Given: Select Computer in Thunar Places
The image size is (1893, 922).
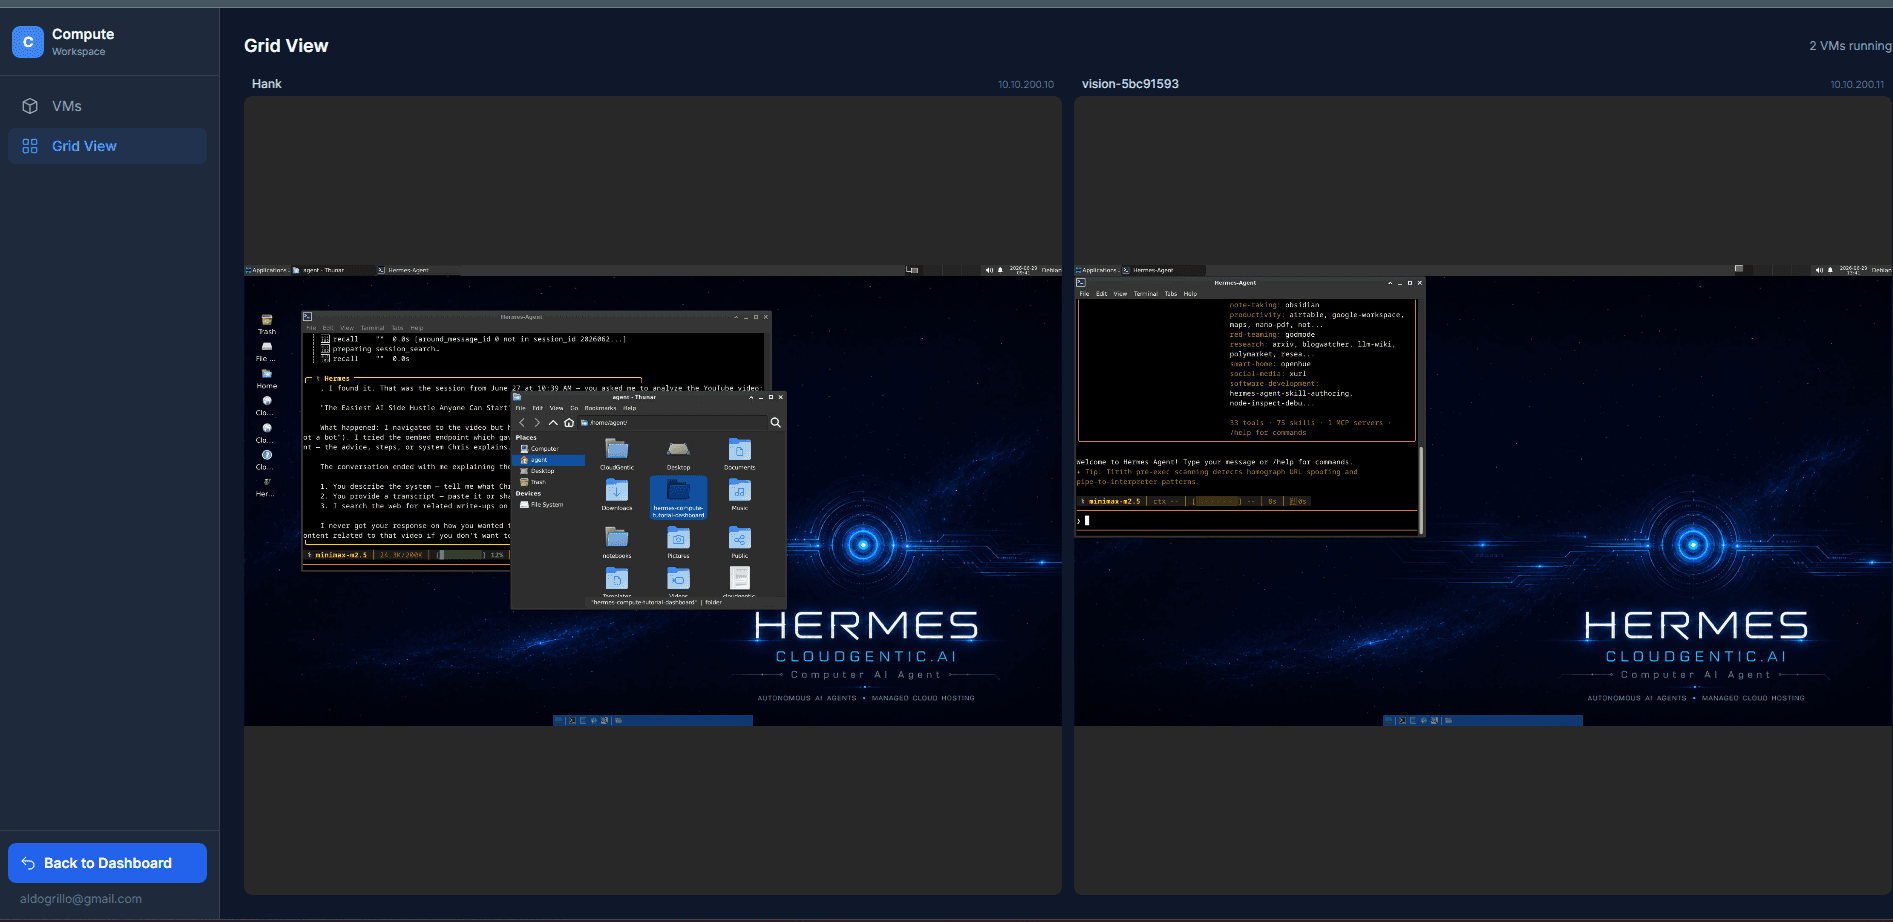Looking at the screenshot, I should click(x=548, y=449).
